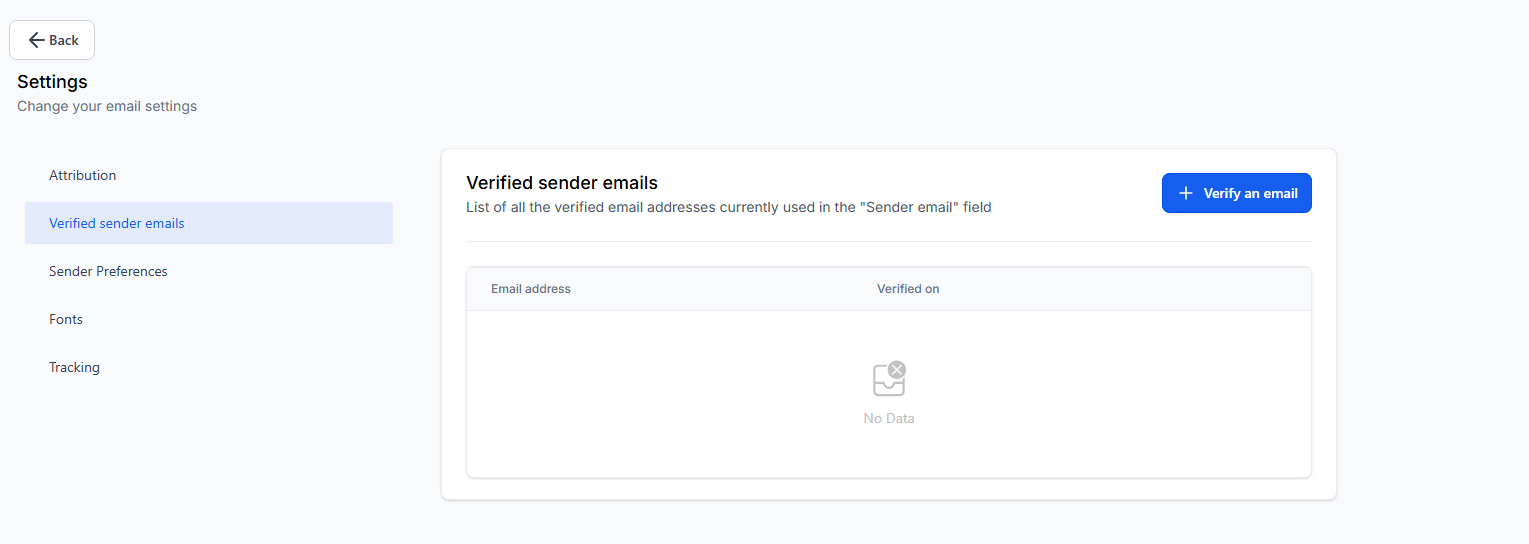1529x544 pixels.
Task: Open the Attribution settings section
Action: [x=83, y=175]
